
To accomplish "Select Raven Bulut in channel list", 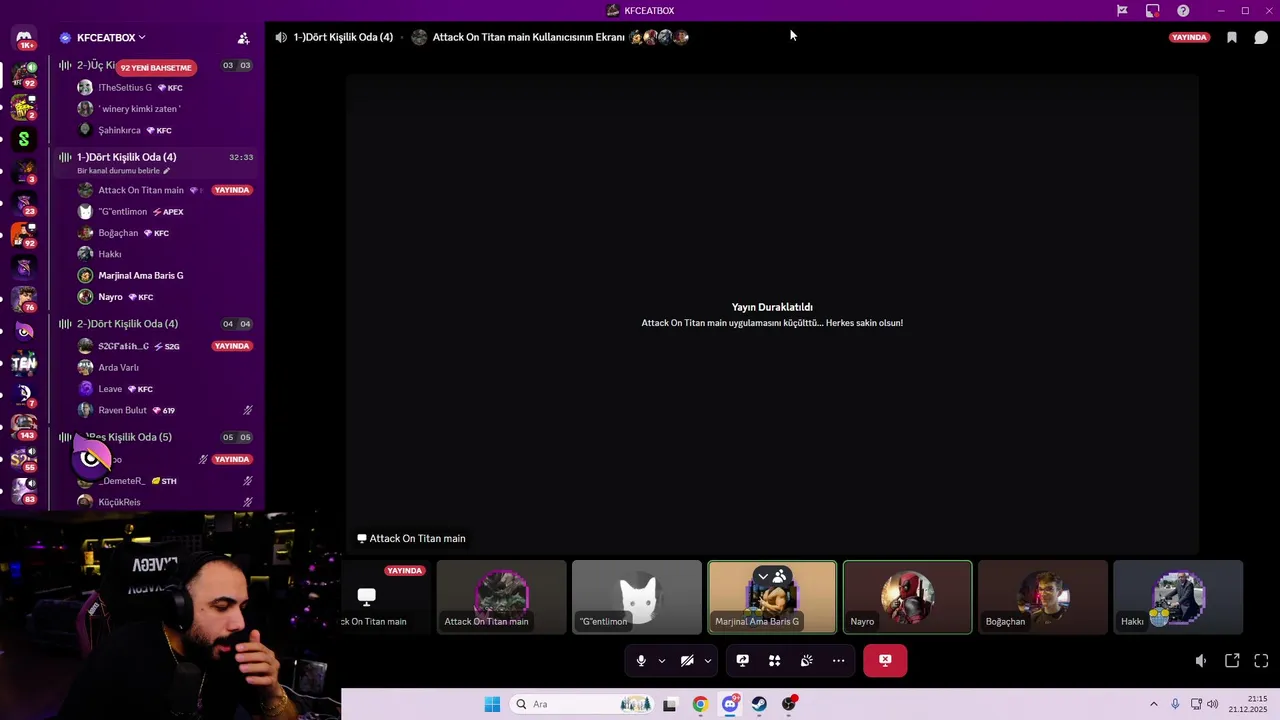I will click(122, 410).
